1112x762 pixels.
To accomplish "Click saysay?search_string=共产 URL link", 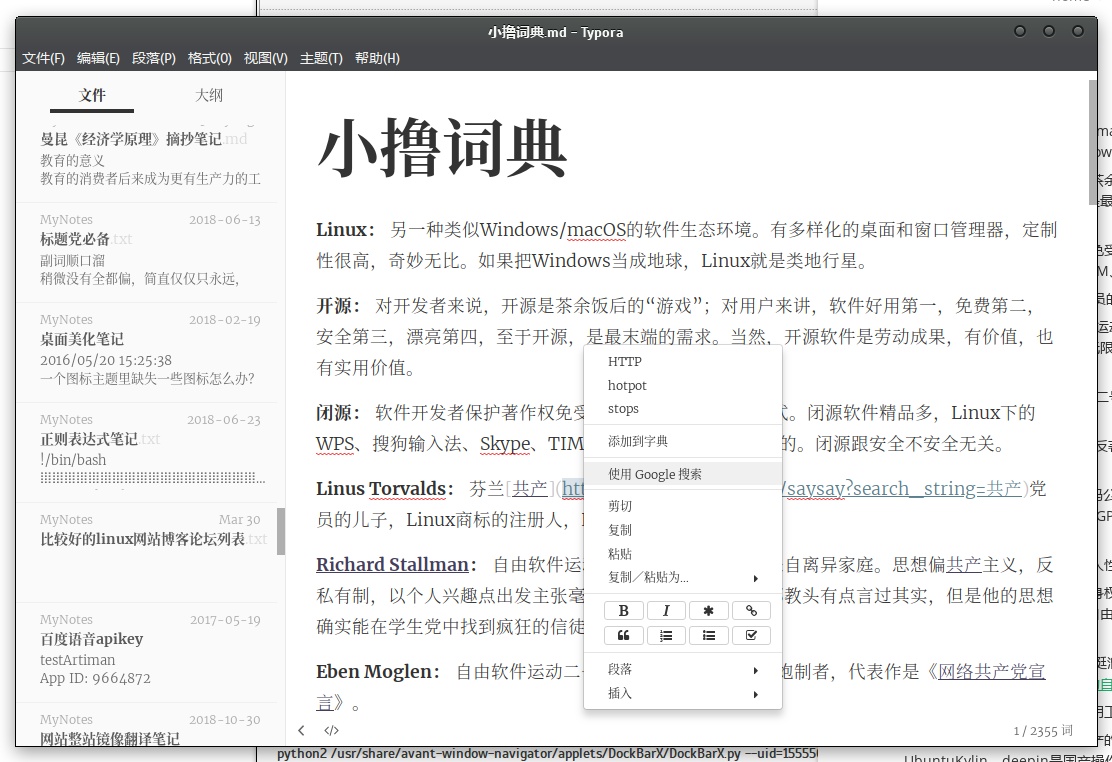I will point(904,489).
